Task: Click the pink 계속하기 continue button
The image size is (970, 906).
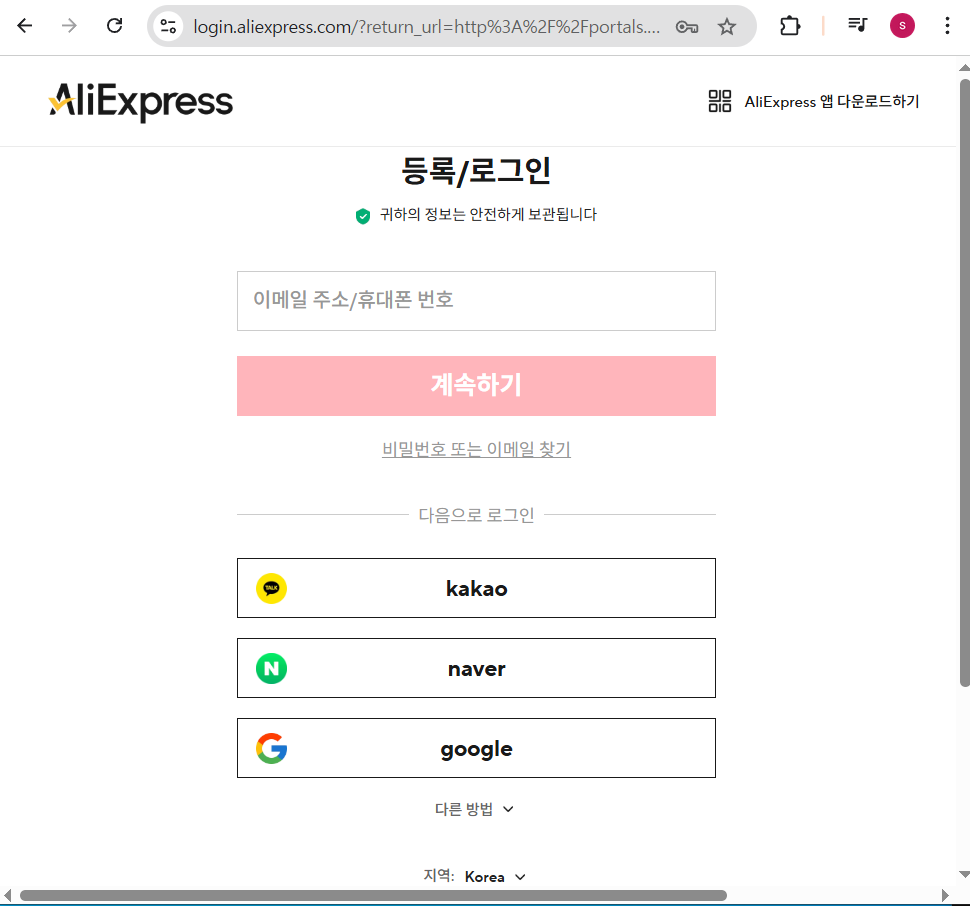Action: click(x=476, y=386)
